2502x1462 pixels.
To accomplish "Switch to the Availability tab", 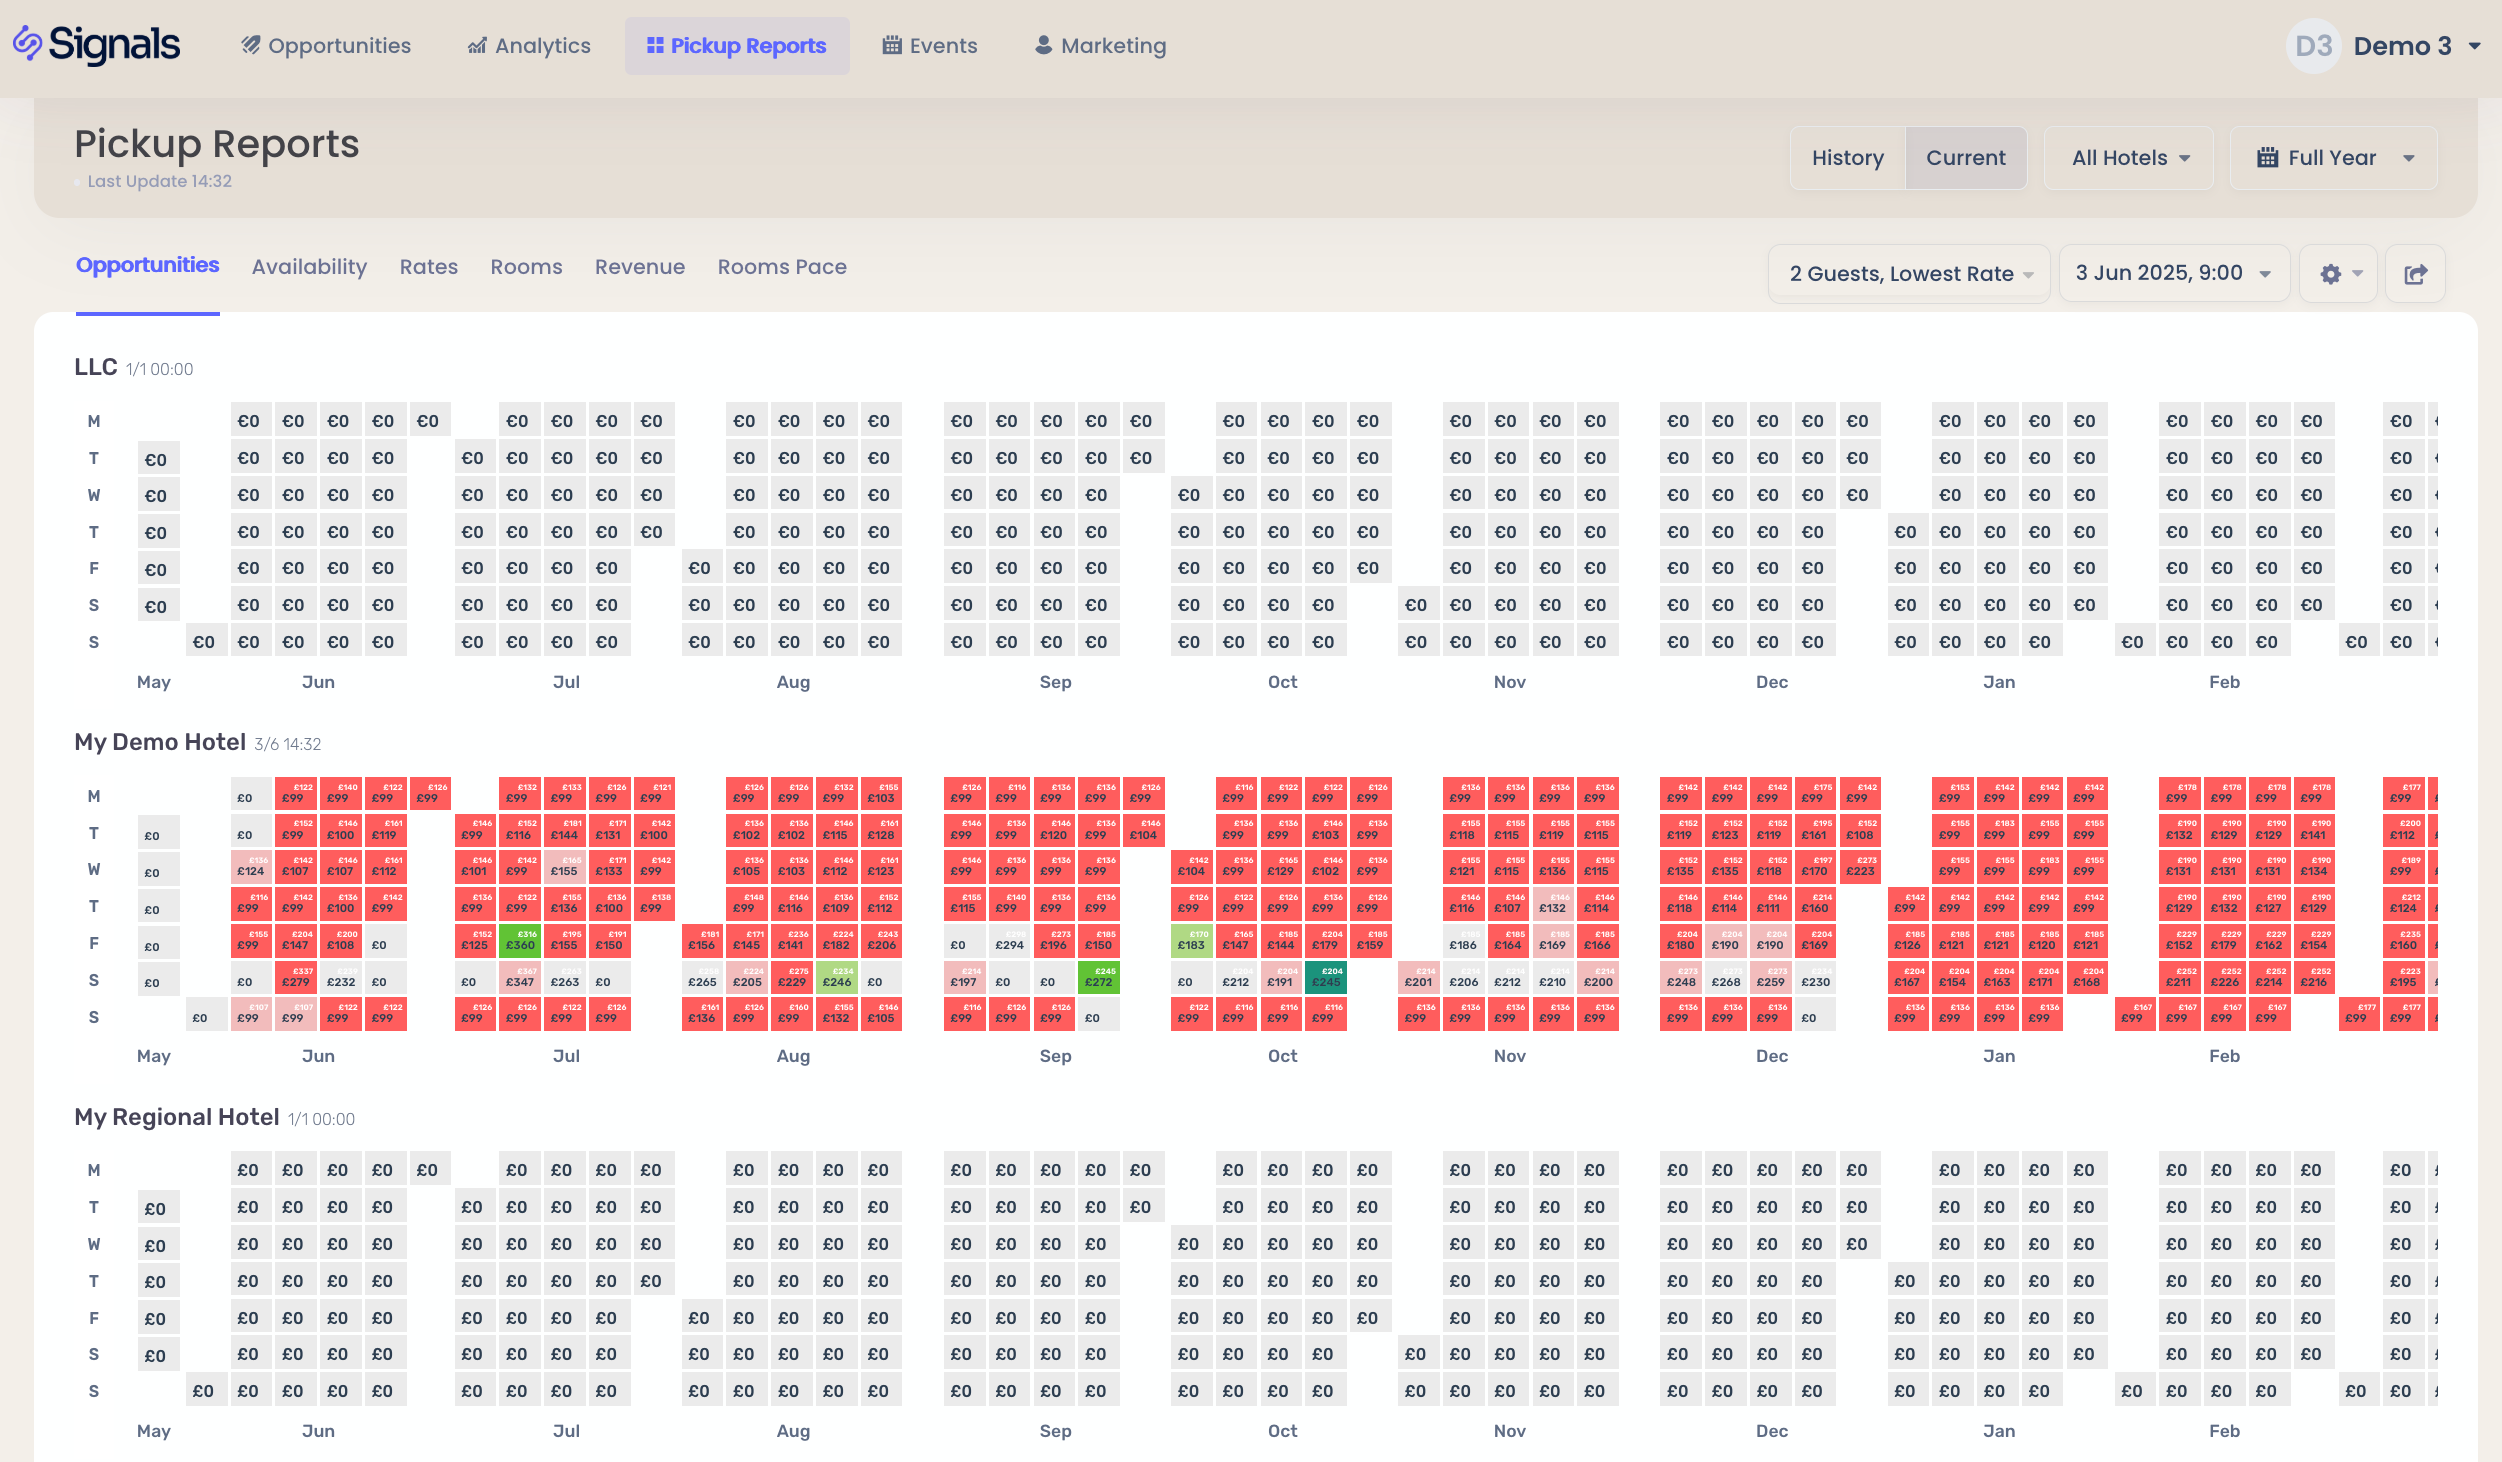I will (309, 267).
